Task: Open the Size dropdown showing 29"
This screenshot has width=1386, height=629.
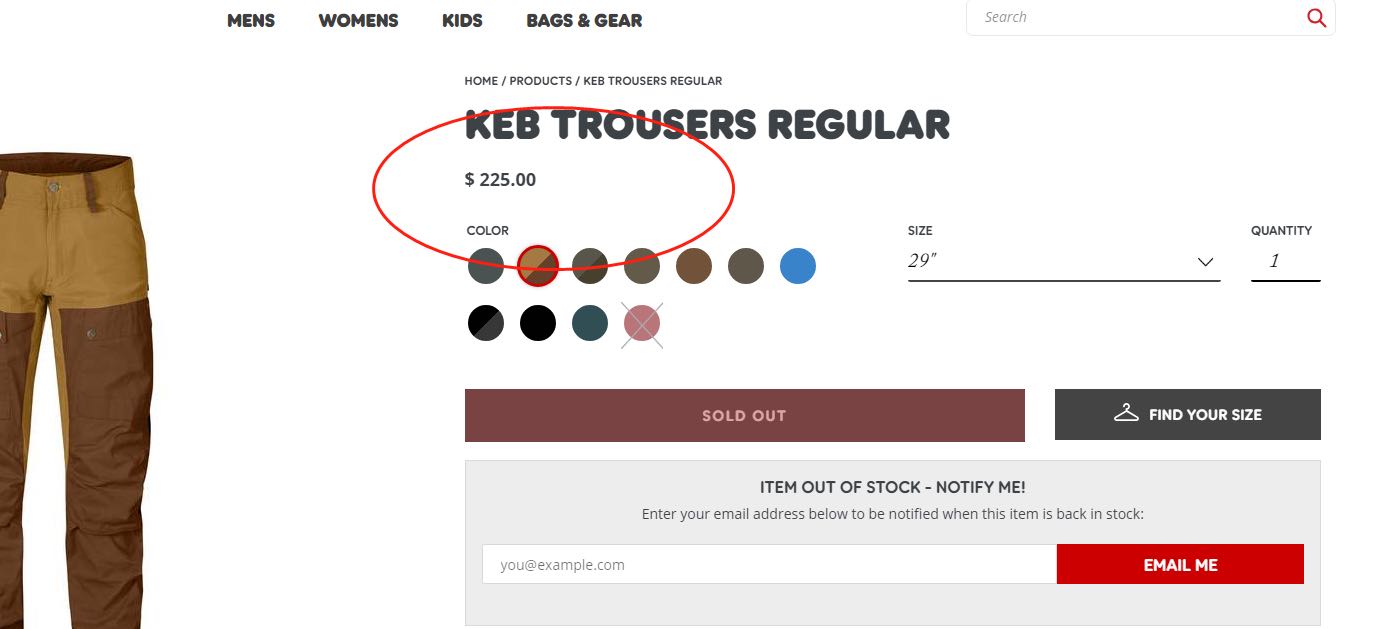Action: (1063, 262)
